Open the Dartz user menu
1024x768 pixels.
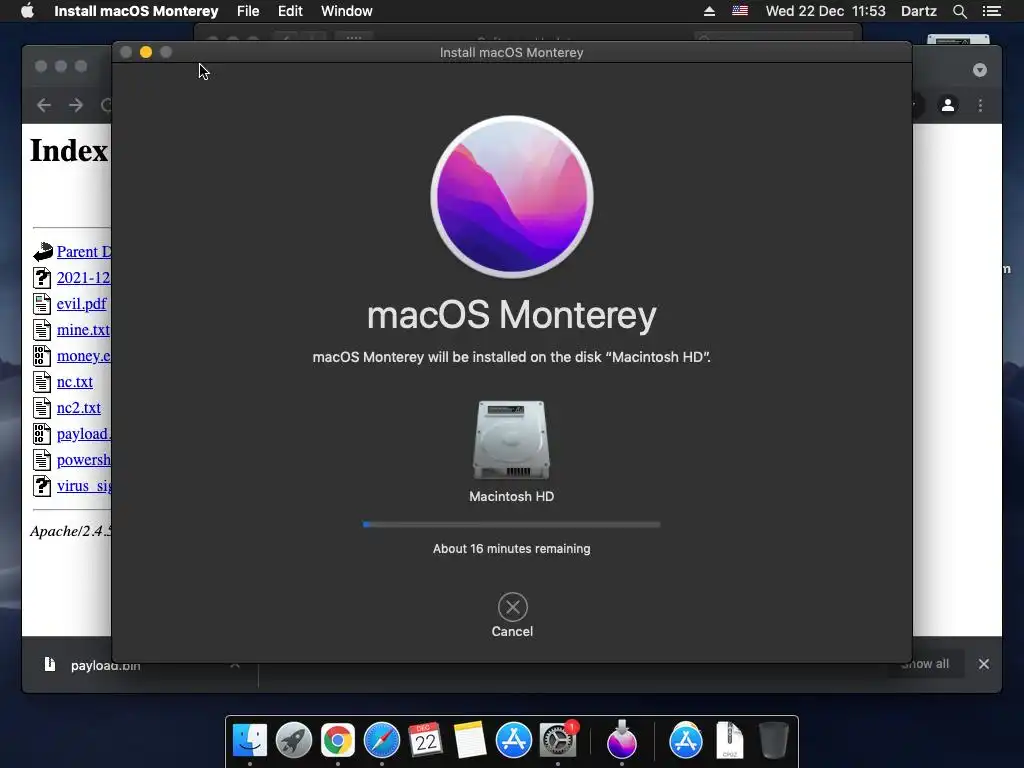tap(919, 11)
